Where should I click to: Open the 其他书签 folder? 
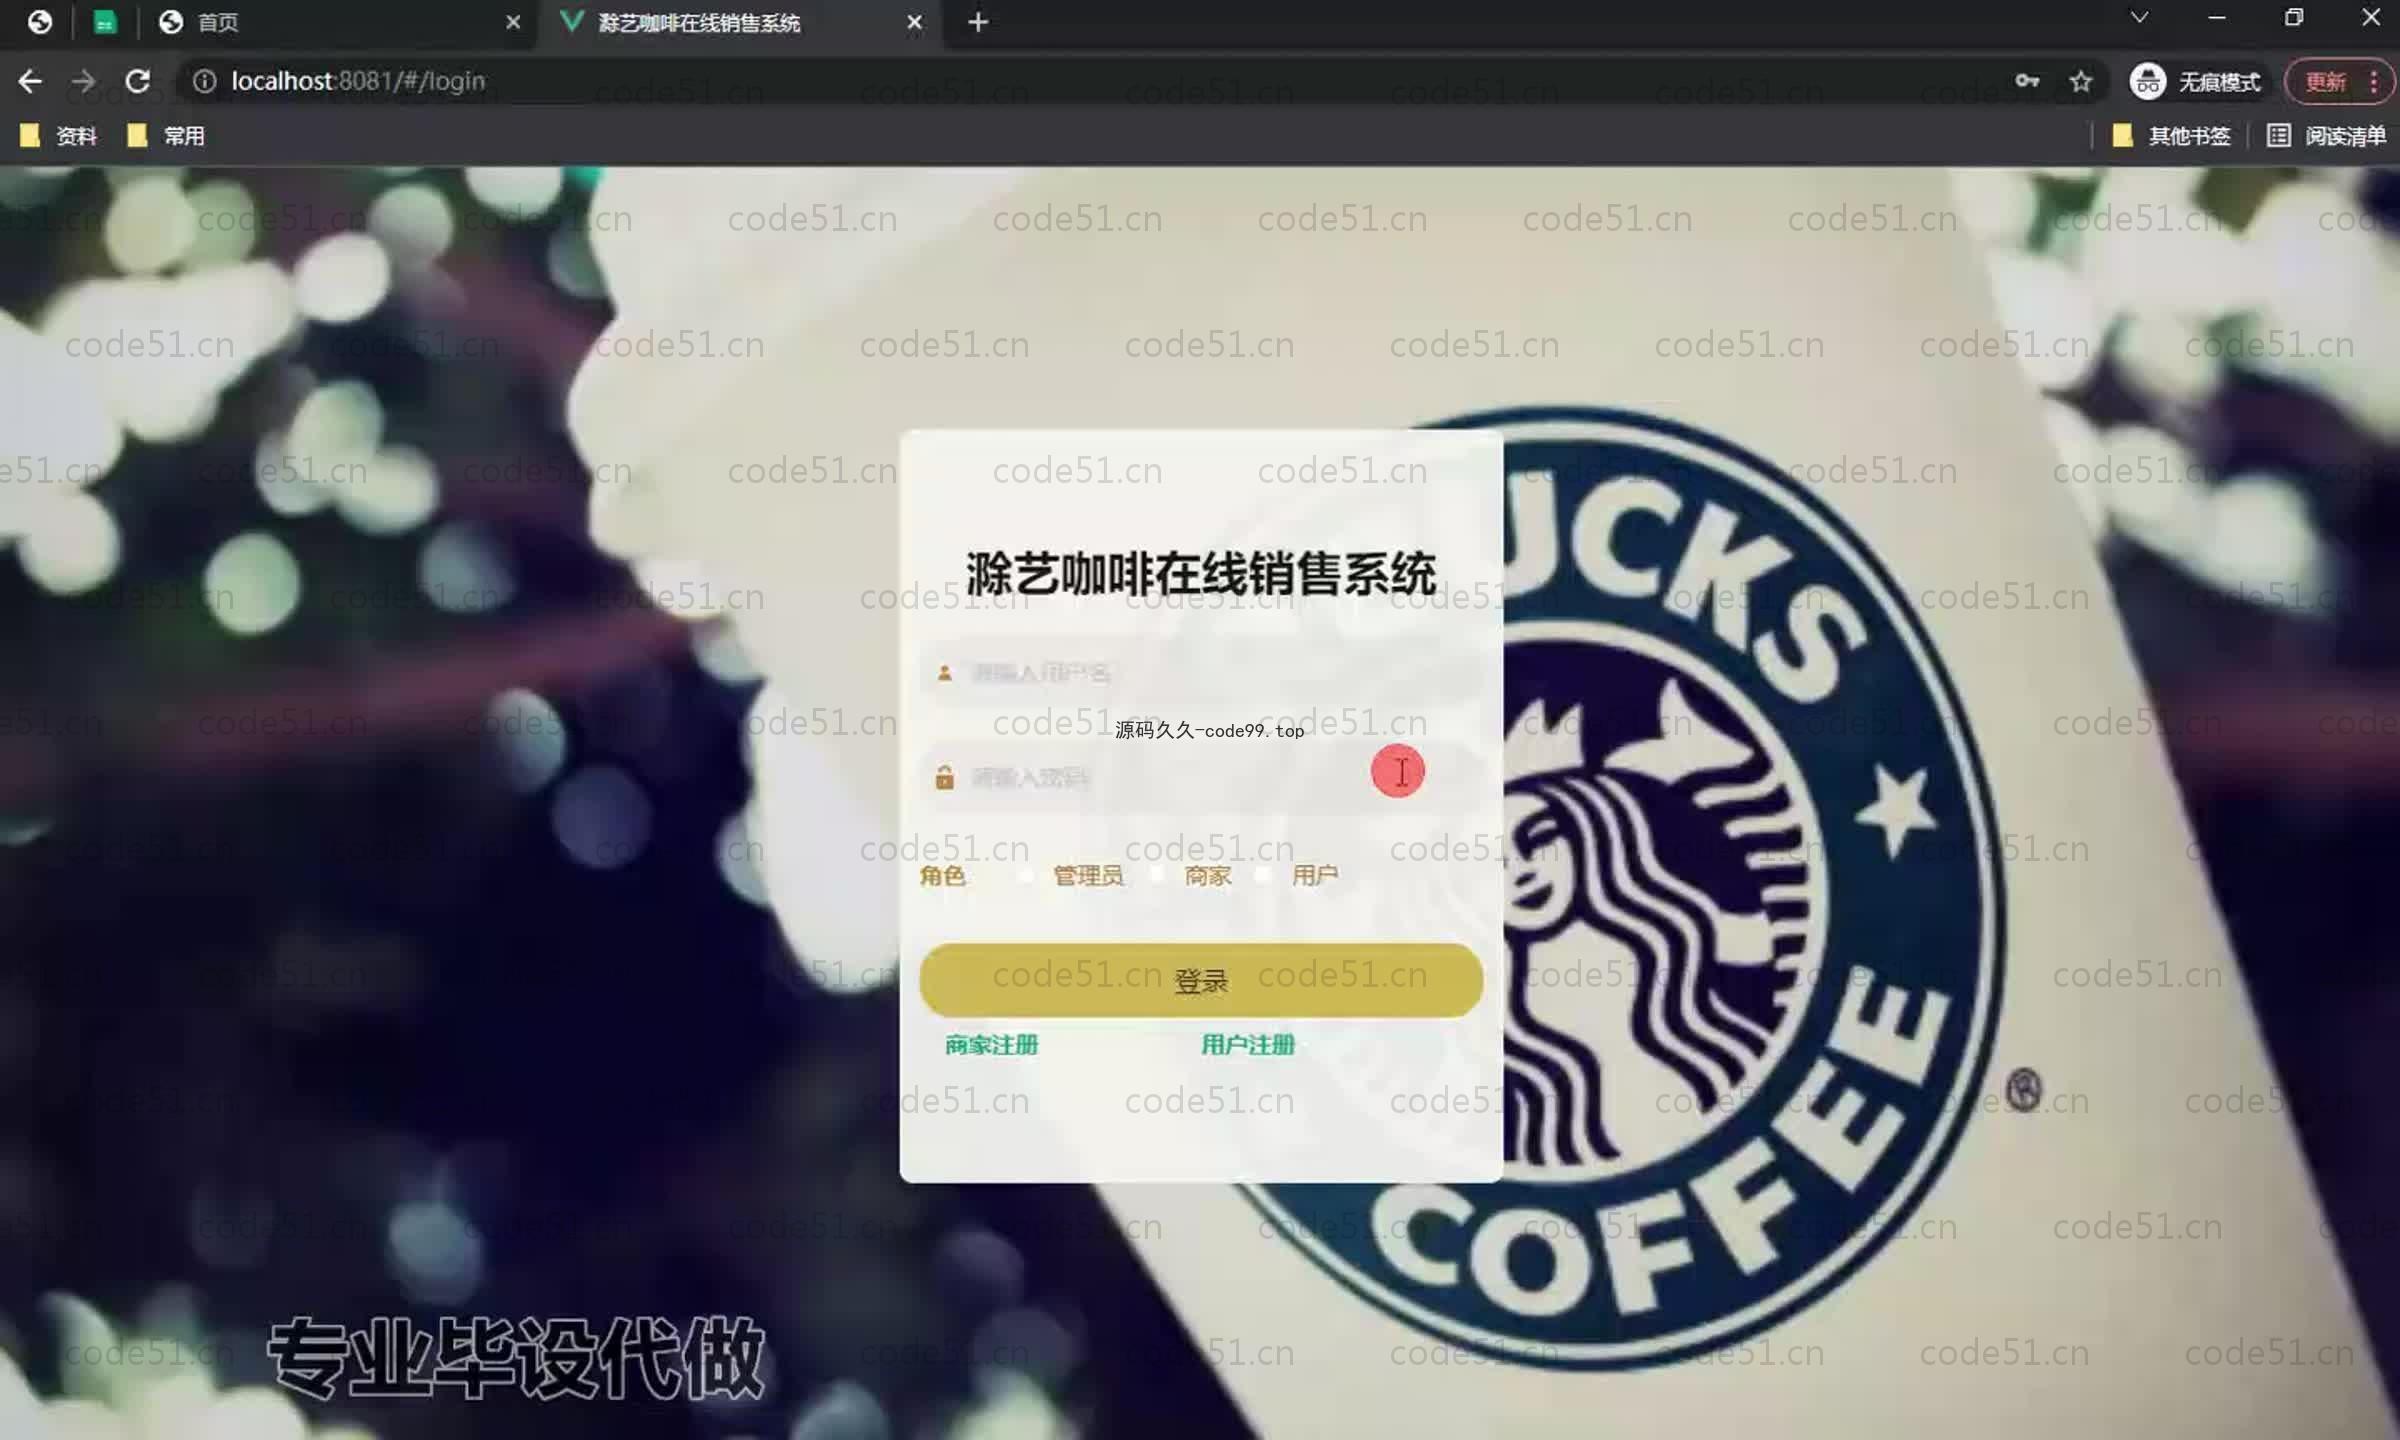[2171, 136]
